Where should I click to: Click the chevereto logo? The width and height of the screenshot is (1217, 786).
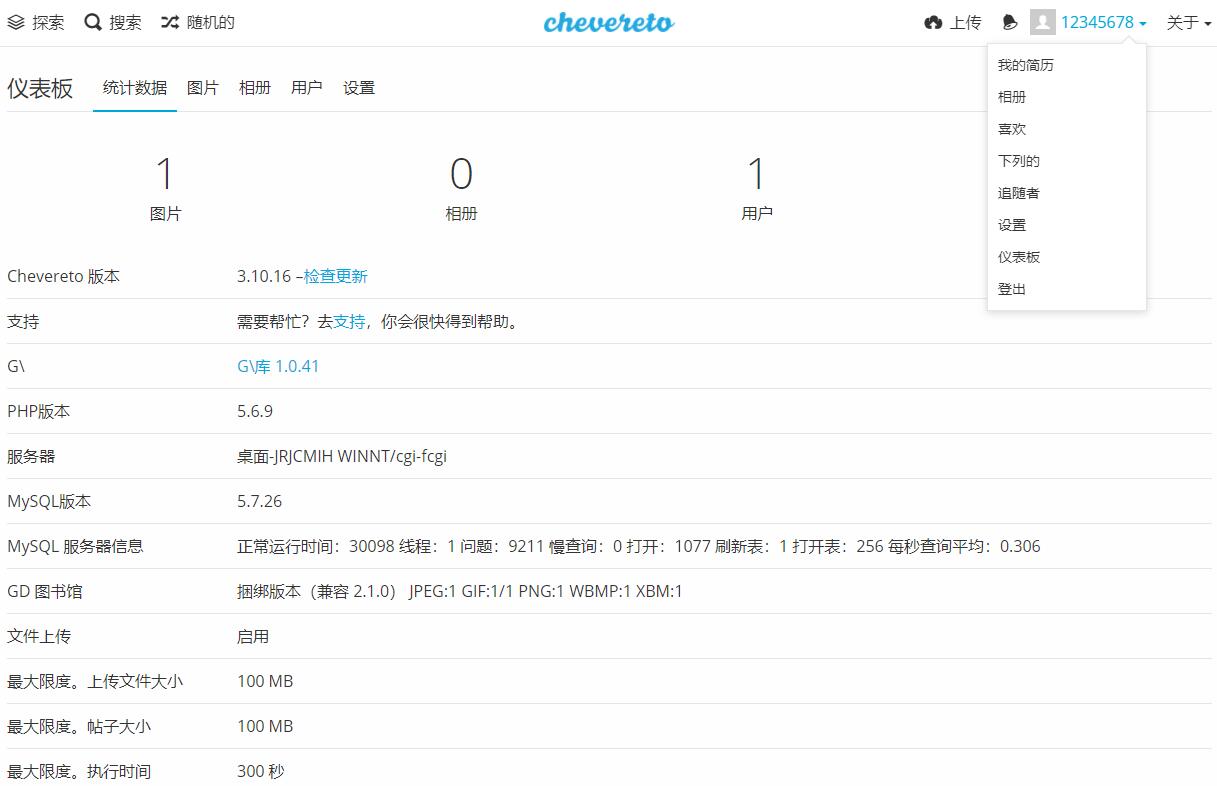click(x=609, y=22)
